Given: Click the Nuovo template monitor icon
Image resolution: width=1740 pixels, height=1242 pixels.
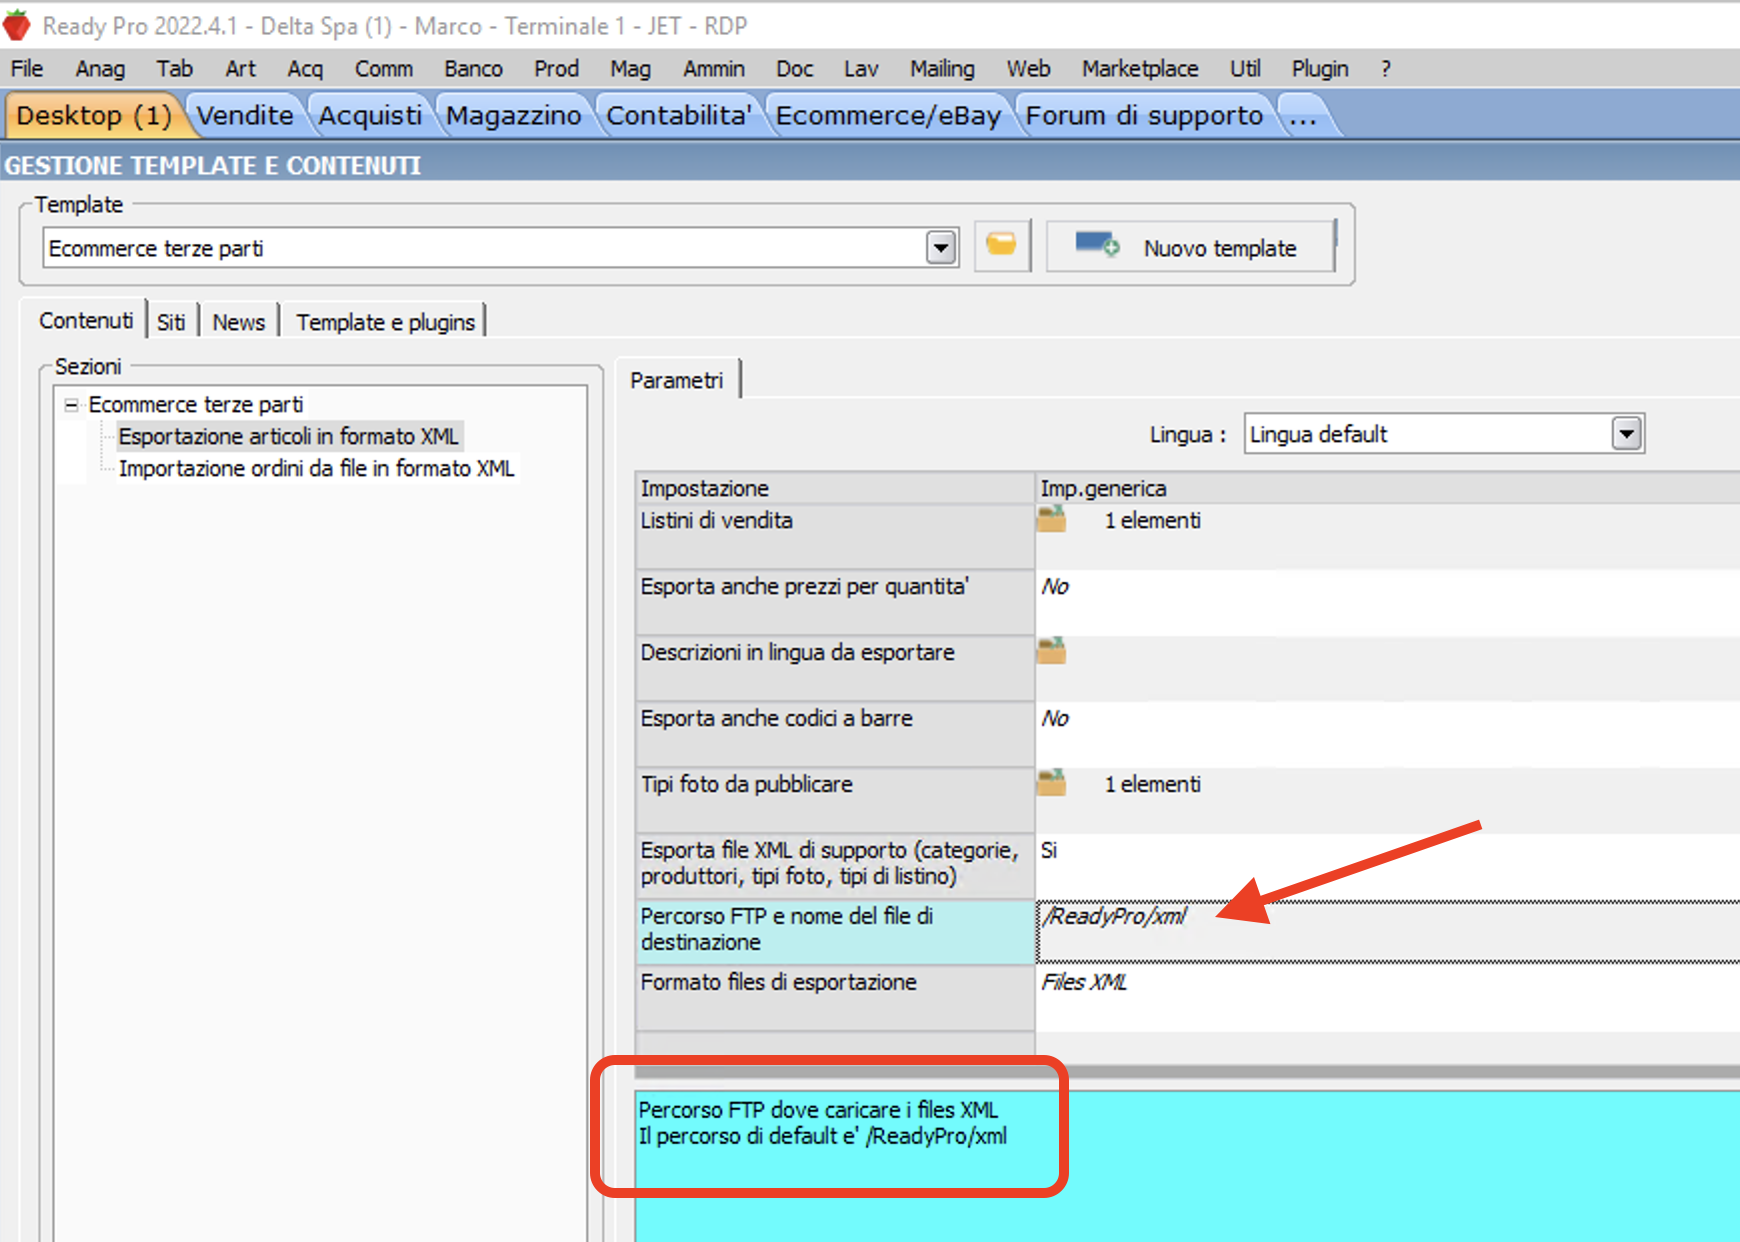Looking at the screenshot, I should 1097,245.
